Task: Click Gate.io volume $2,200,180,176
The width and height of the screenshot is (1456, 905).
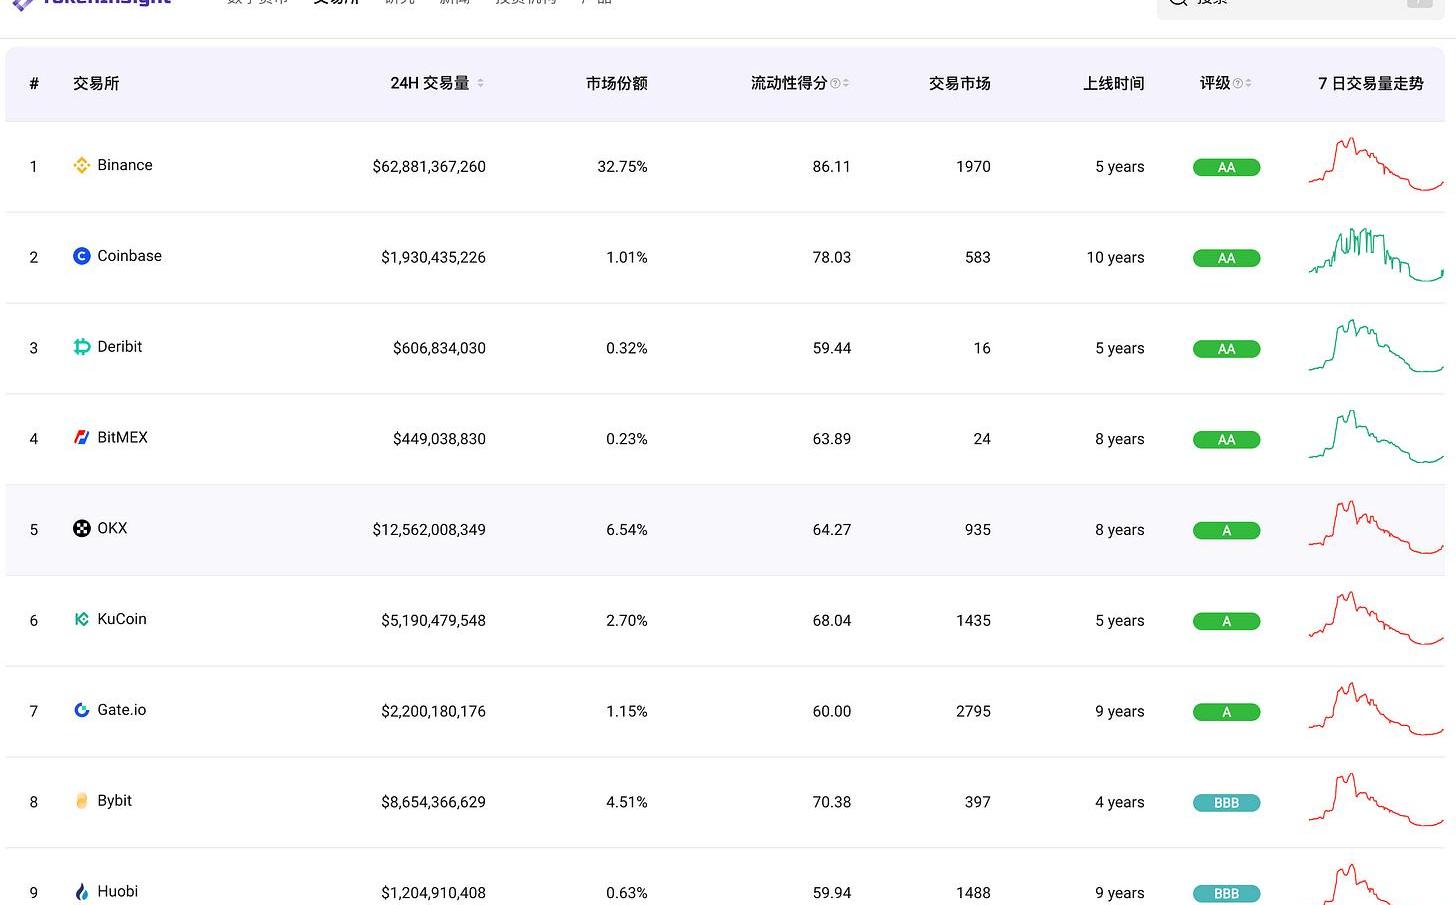Action: tap(433, 712)
